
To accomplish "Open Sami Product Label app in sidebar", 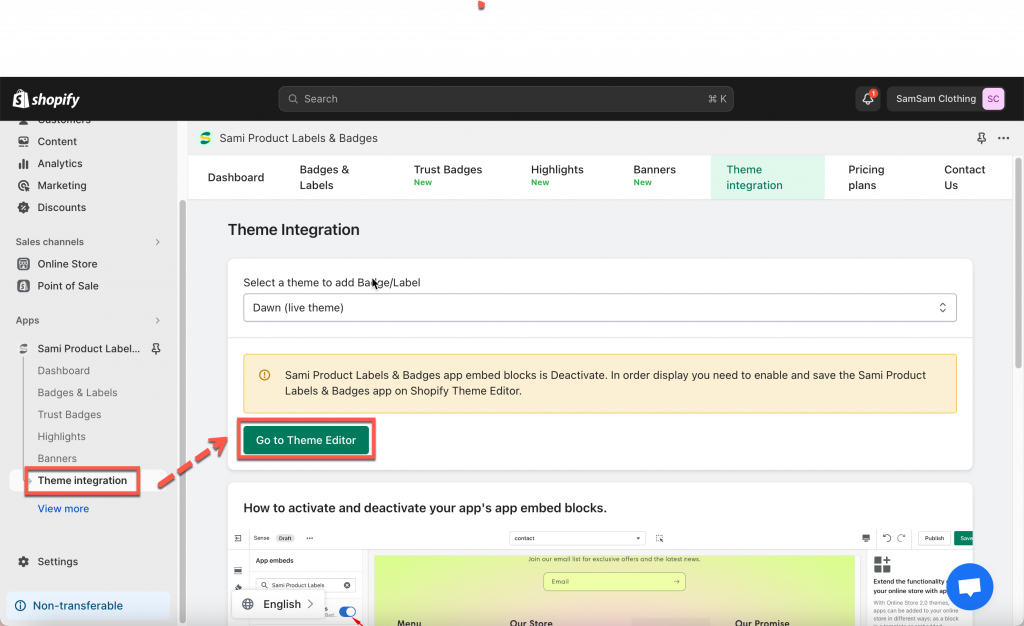I will 88,349.
